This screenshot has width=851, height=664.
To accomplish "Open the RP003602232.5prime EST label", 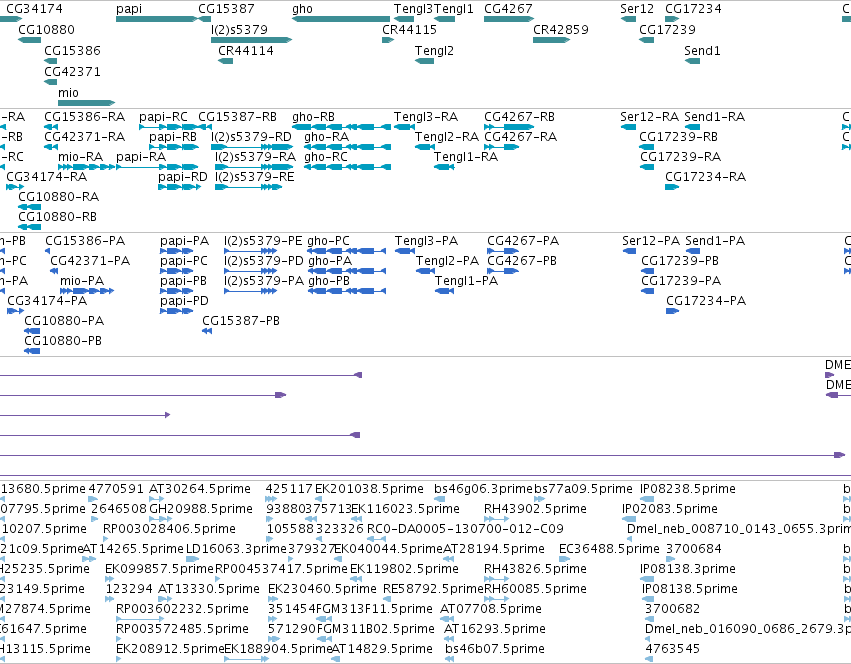I will tap(182, 609).
